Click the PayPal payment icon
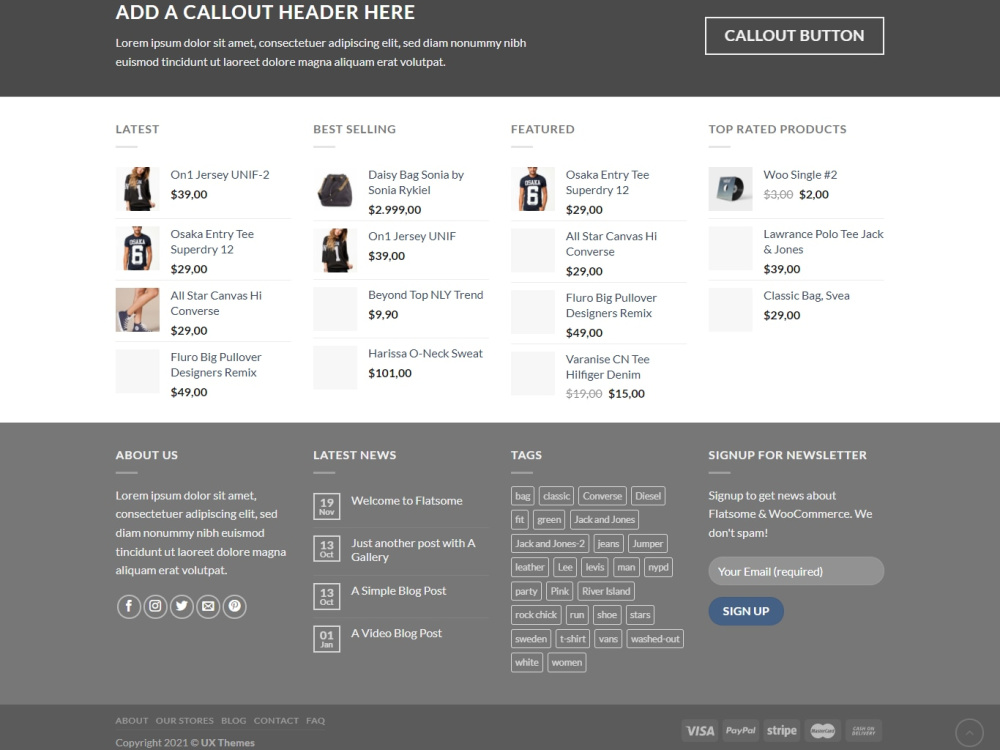 click(740, 731)
